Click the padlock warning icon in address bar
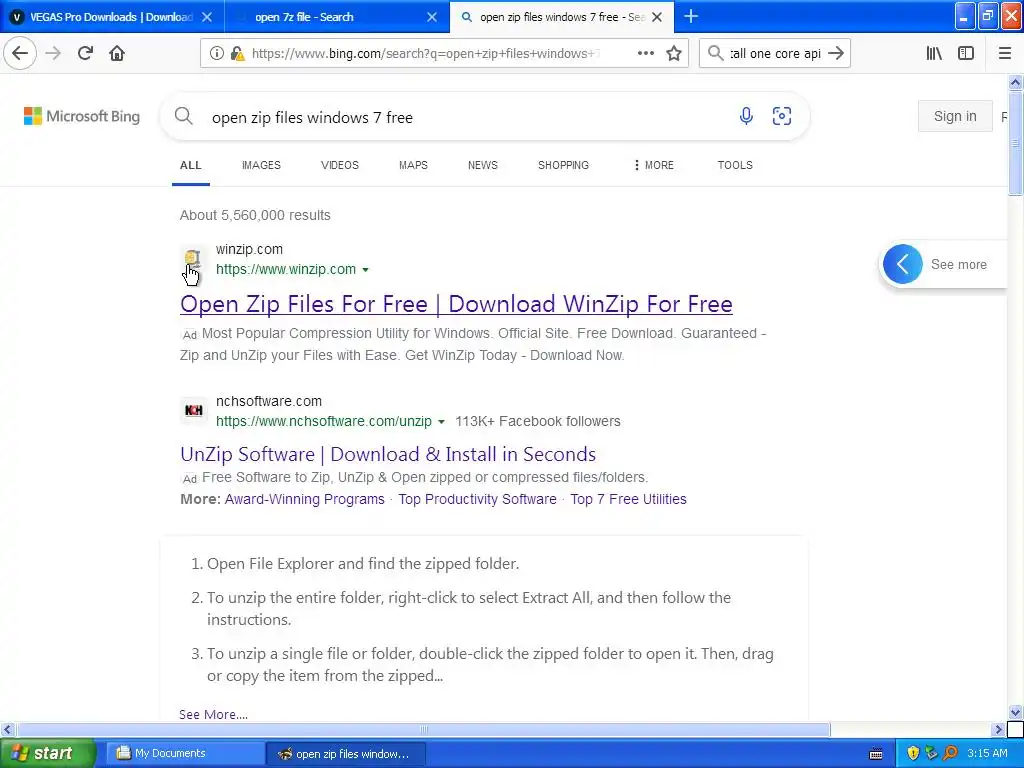Viewport: 1024px width, 768px height. tap(238, 54)
